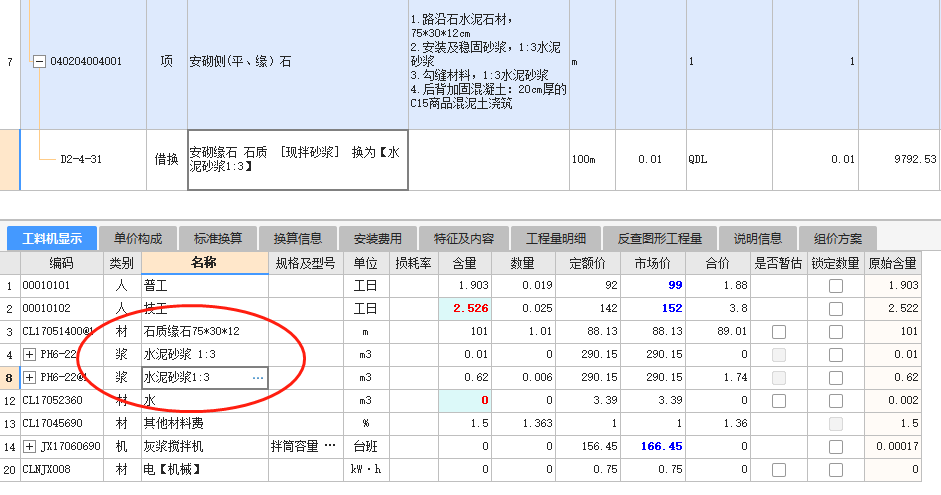Select the 100m unit cell

[x=592, y=160]
